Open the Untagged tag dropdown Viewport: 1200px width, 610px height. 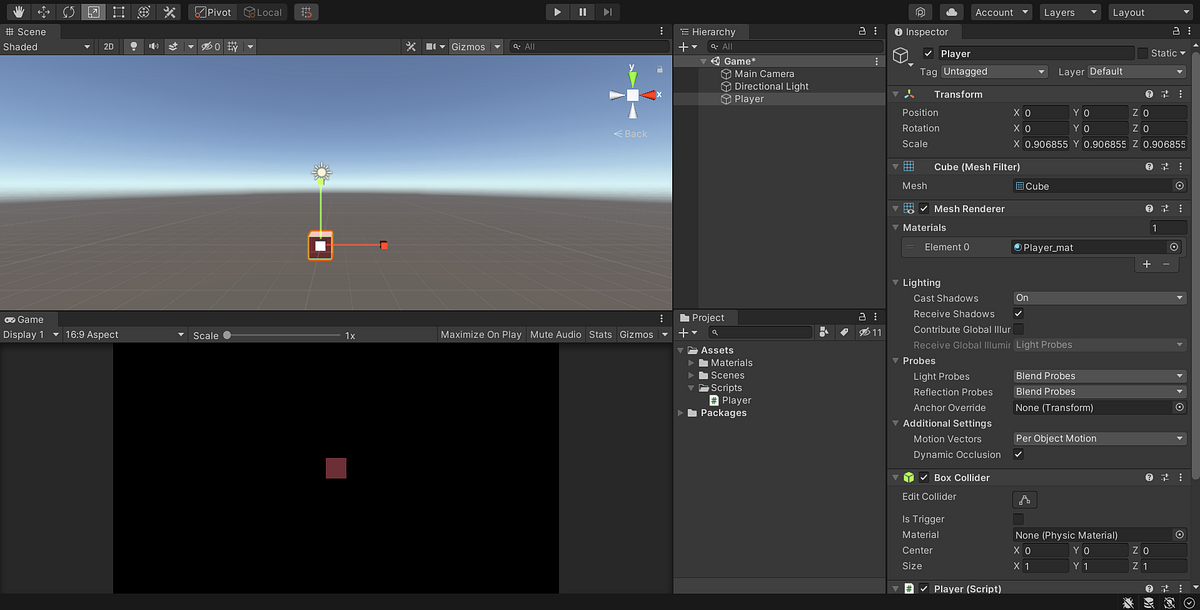click(993, 71)
